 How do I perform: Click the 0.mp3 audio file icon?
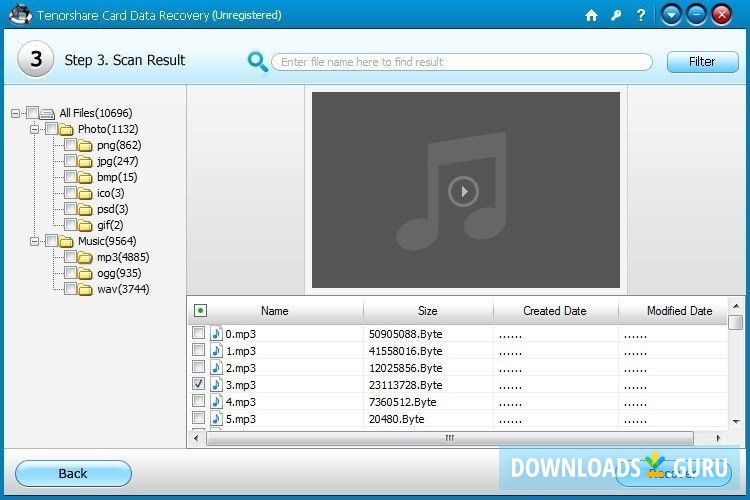[x=216, y=333]
